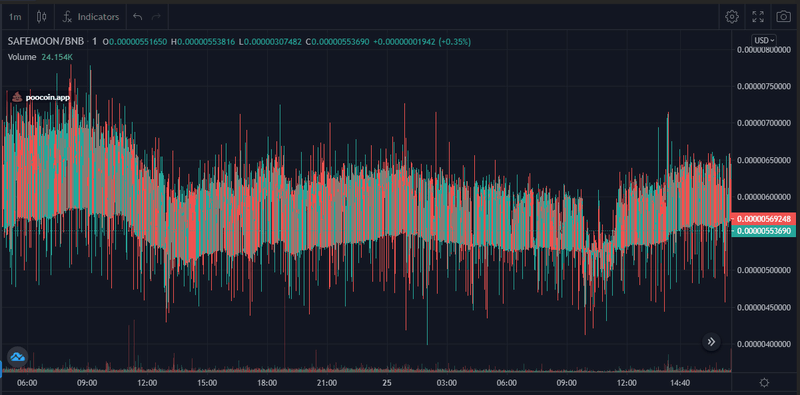Click the poocoin.app logo label
Screen dimensions: 800x395
point(41,97)
